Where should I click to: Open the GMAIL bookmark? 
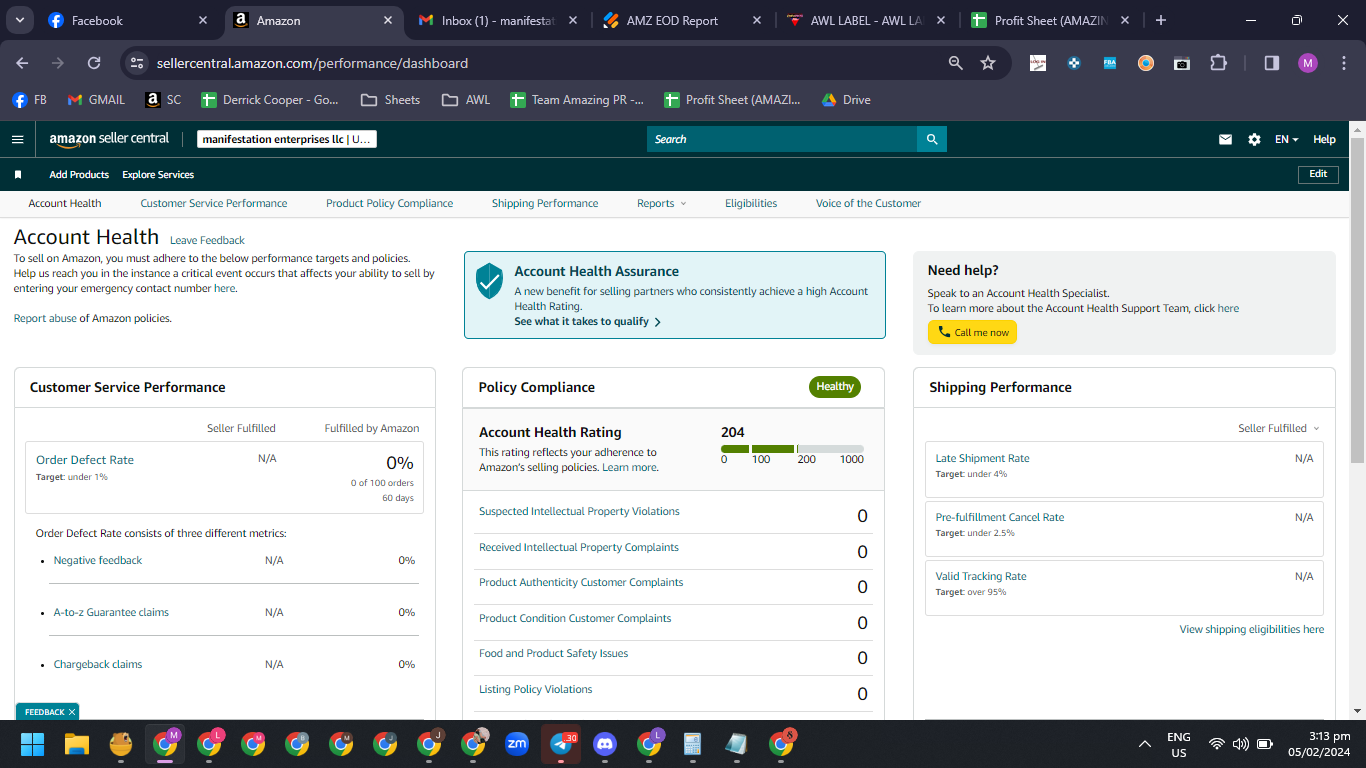[96, 100]
